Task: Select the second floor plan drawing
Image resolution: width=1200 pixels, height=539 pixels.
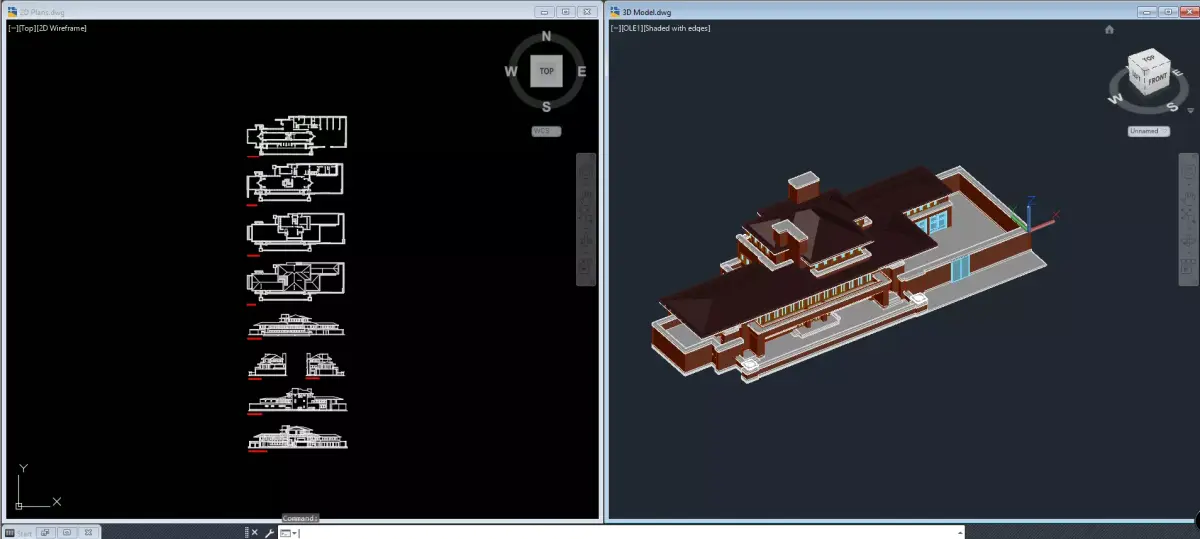Action: click(295, 181)
